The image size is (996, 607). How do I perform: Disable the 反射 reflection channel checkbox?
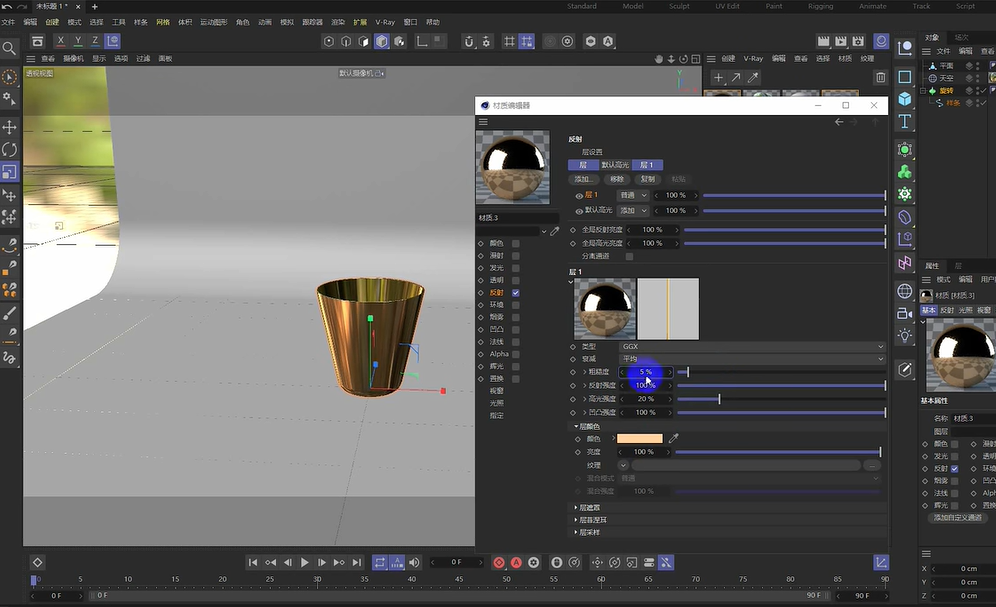click(516, 293)
